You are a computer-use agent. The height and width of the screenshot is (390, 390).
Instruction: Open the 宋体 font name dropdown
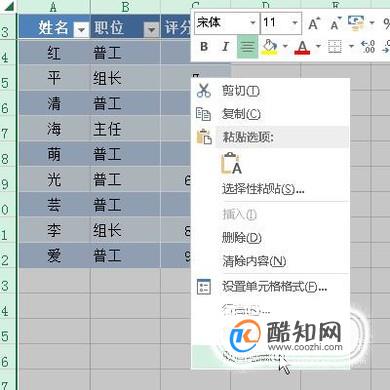[x=253, y=23]
